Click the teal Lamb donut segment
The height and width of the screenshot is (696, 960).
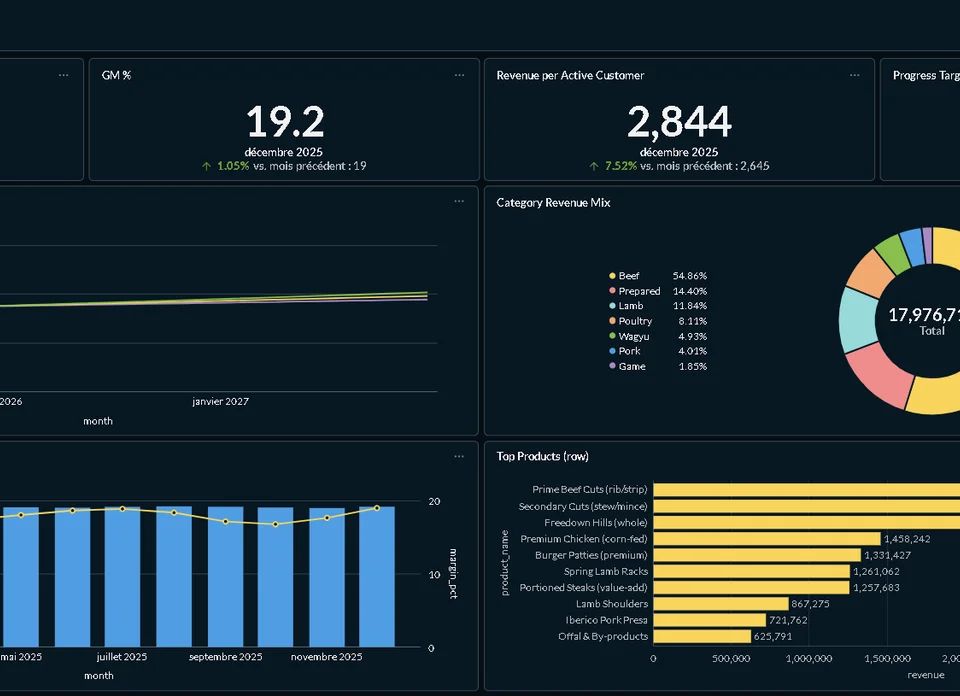point(857,320)
